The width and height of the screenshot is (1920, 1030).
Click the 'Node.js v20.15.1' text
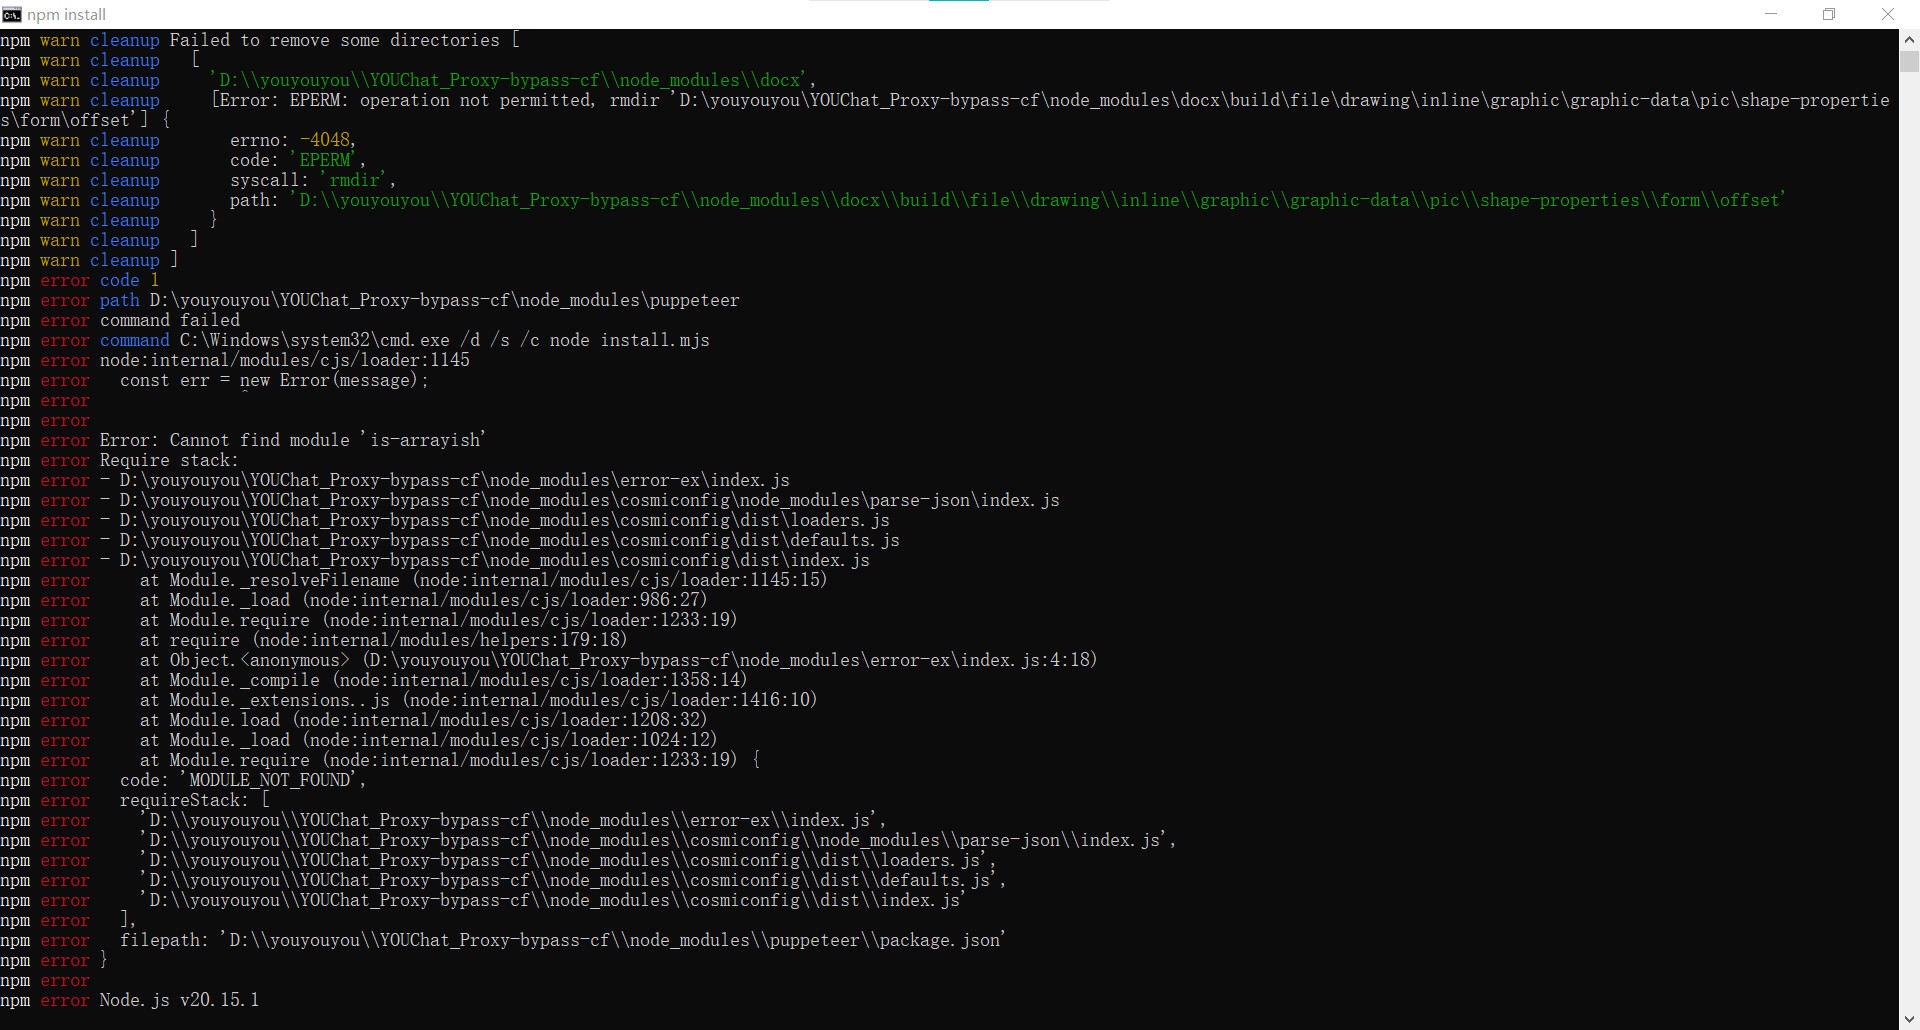(179, 1000)
